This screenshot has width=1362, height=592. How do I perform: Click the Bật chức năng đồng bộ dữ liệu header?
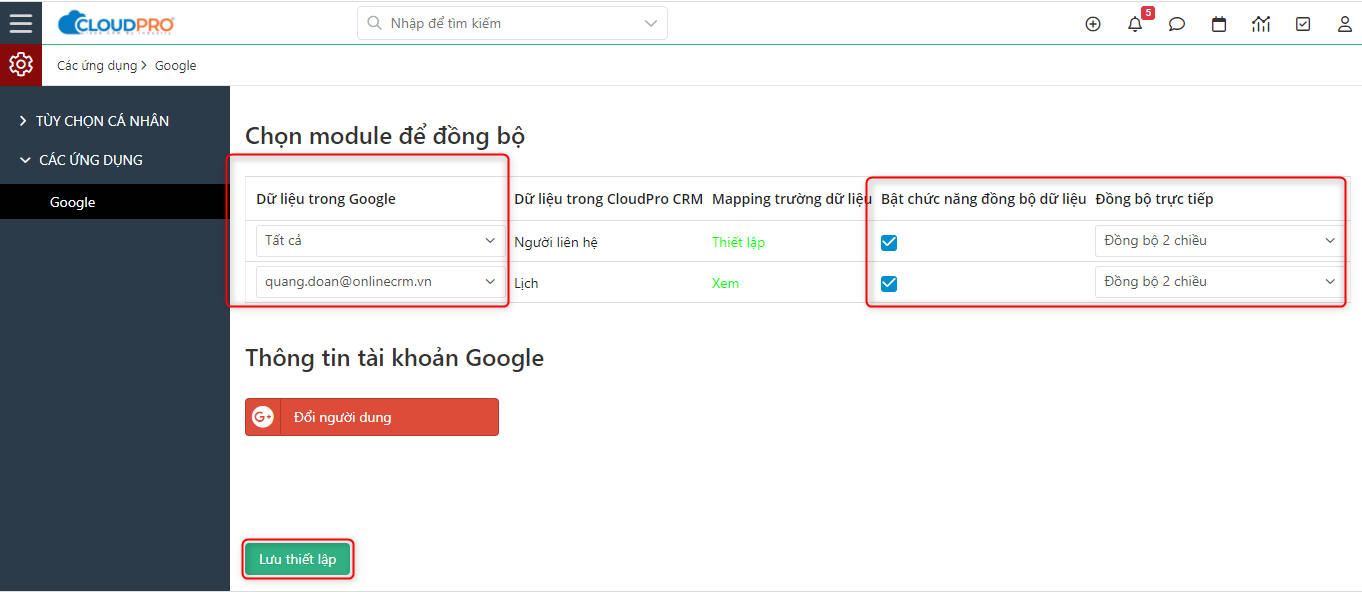tap(983, 199)
